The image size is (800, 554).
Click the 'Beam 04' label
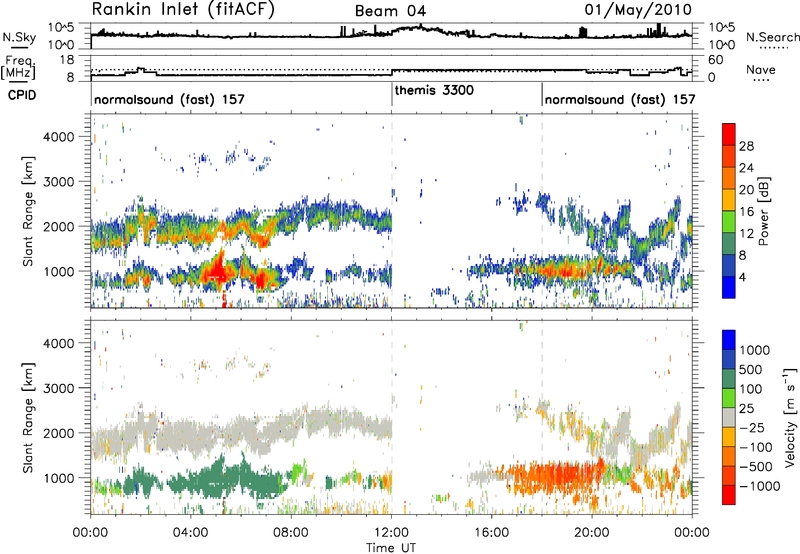click(390, 11)
